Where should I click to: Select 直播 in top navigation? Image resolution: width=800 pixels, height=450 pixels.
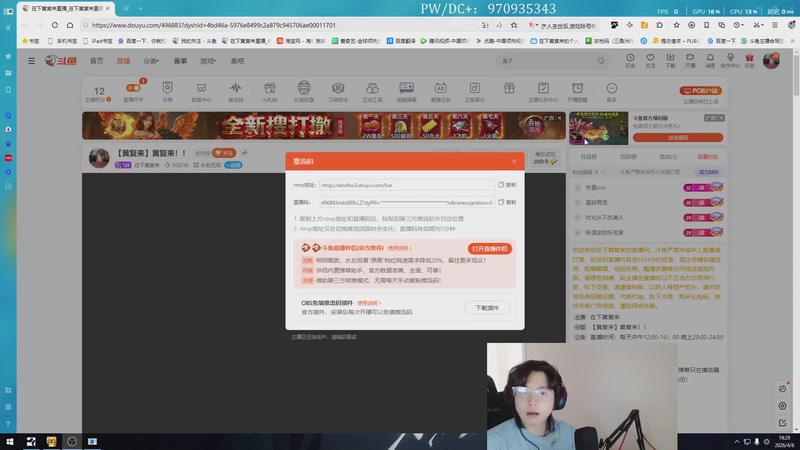point(123,61)
